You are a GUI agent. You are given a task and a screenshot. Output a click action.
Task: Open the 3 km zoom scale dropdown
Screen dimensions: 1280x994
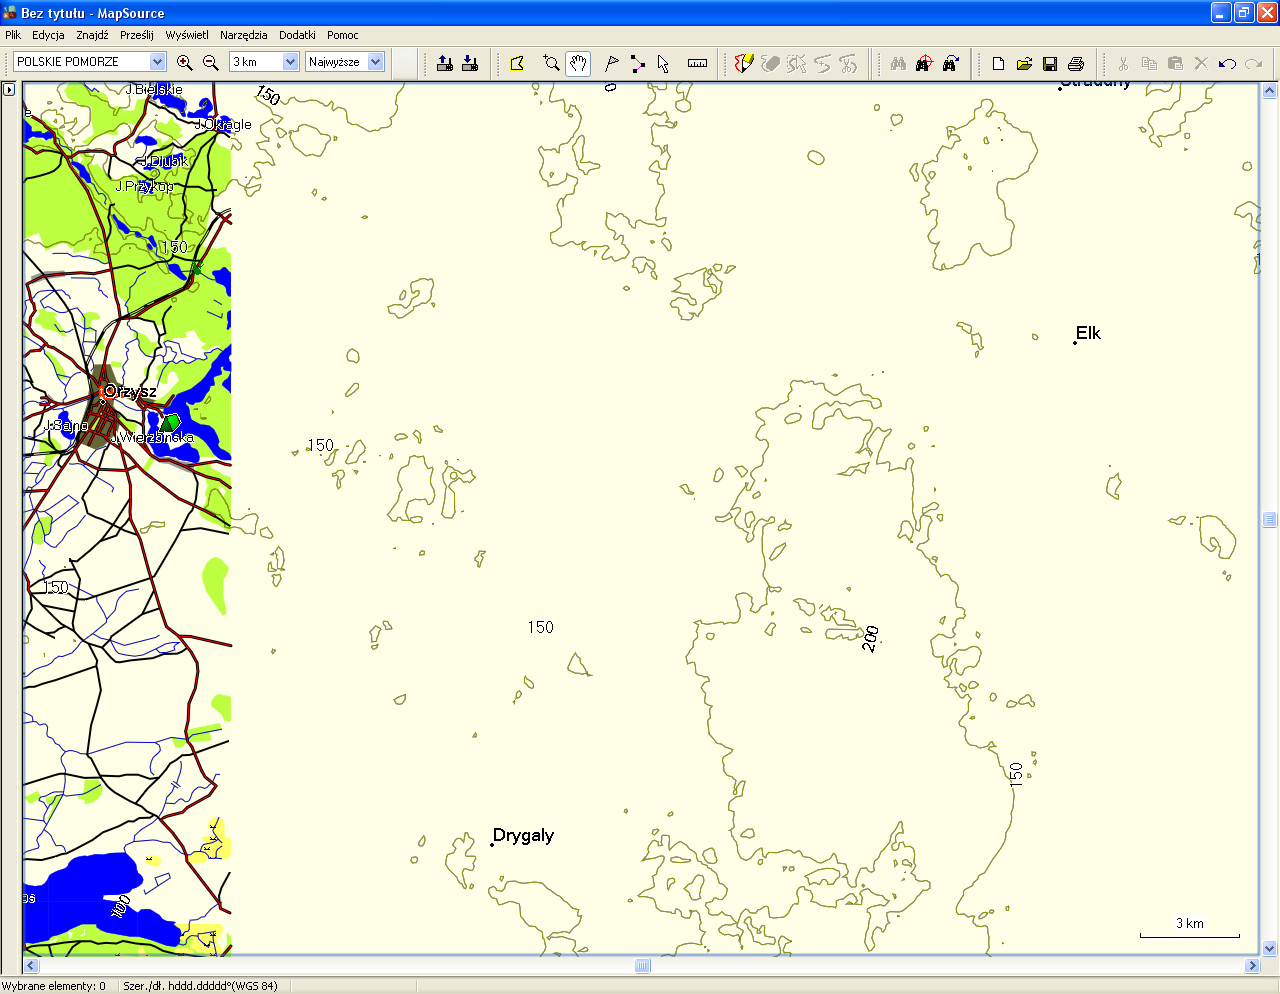coord(290,62)
